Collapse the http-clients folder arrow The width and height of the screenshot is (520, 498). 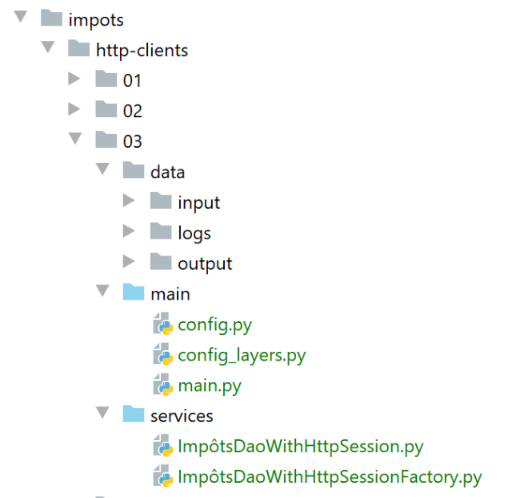48,47
